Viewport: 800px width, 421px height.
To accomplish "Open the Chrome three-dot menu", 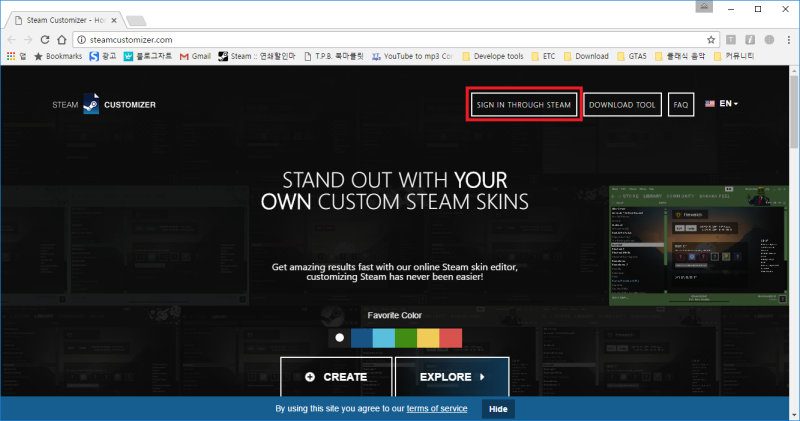I will [788, 40].
